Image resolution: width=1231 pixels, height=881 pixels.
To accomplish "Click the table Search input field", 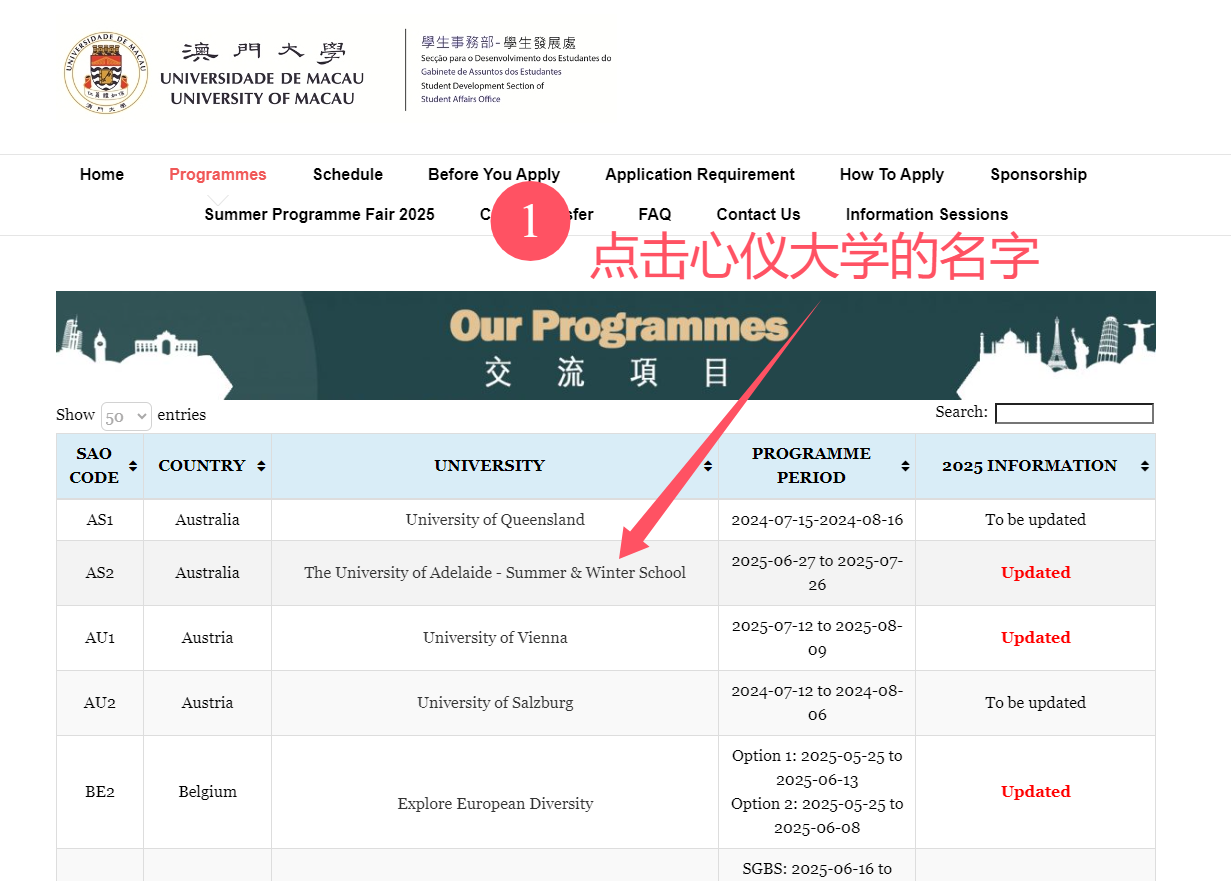I will pos(1074,413).
